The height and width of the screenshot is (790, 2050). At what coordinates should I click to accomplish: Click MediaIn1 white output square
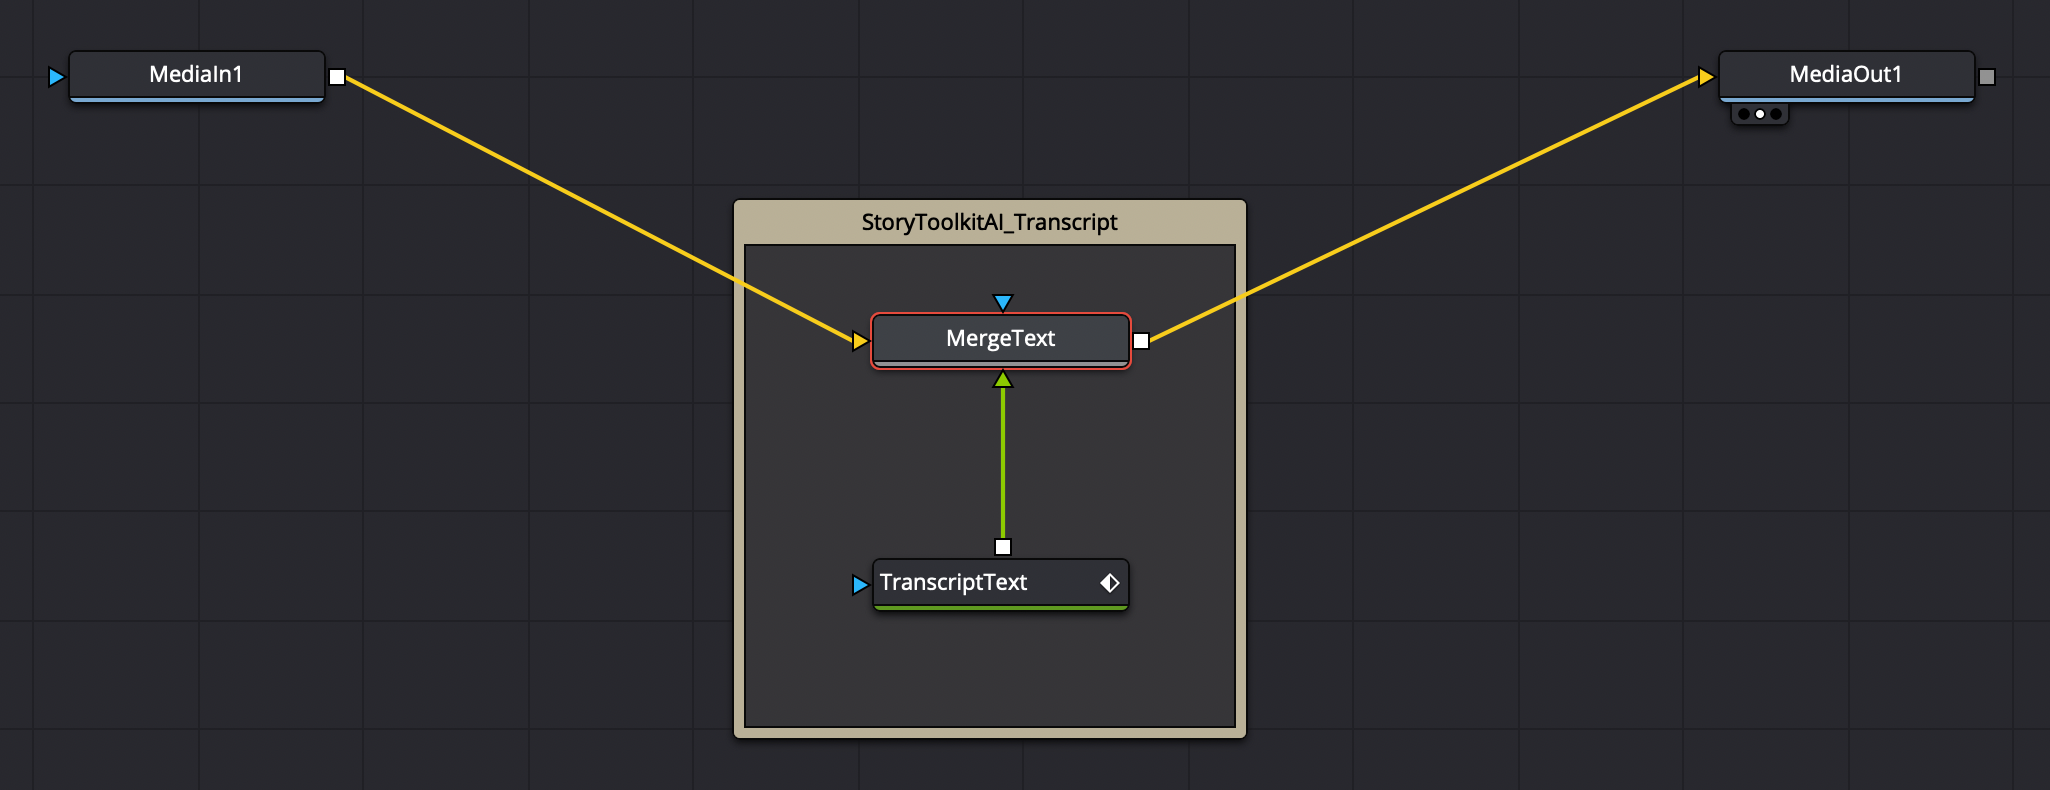337,77
